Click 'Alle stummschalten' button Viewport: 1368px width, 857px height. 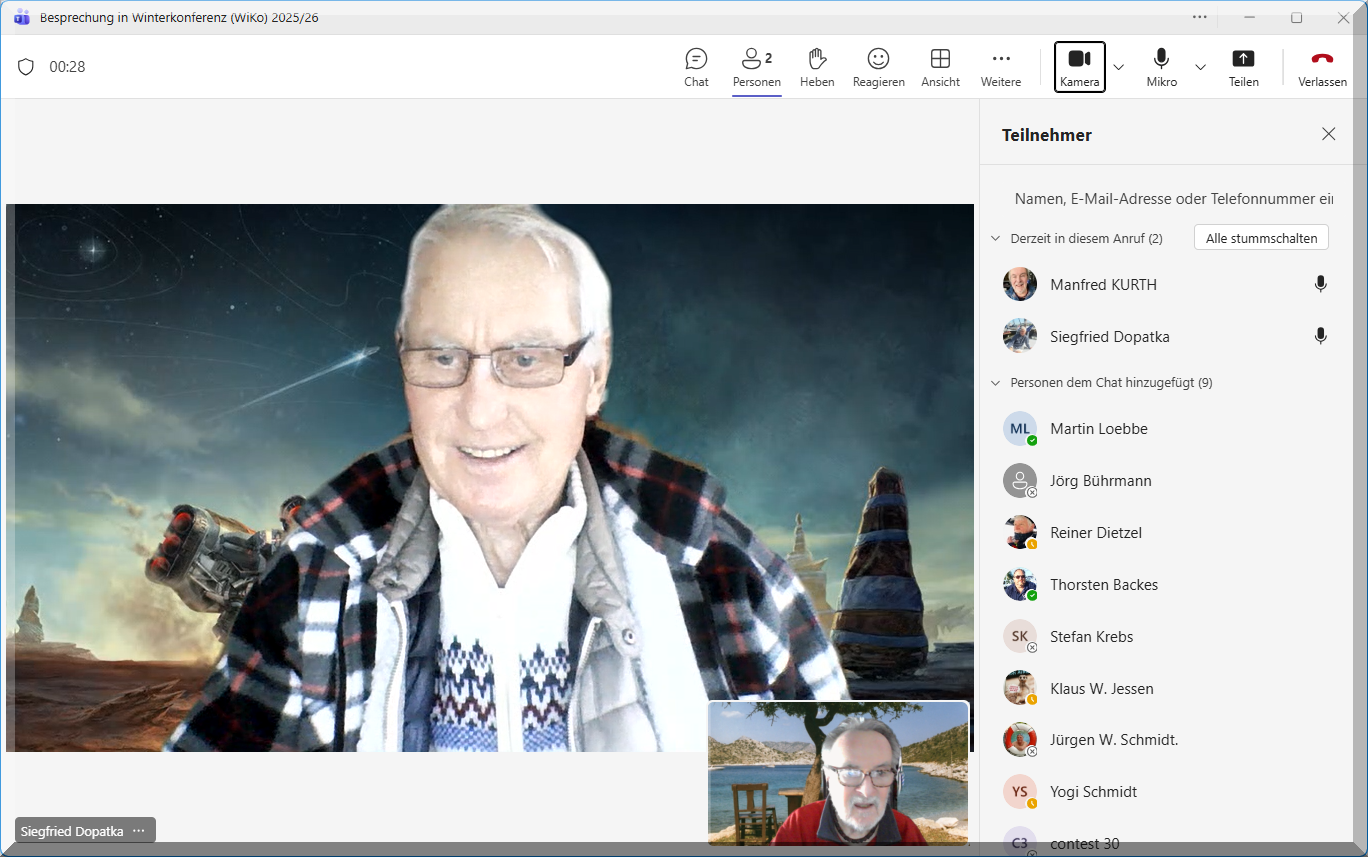pyautogui.click(x=1261, y=238)
